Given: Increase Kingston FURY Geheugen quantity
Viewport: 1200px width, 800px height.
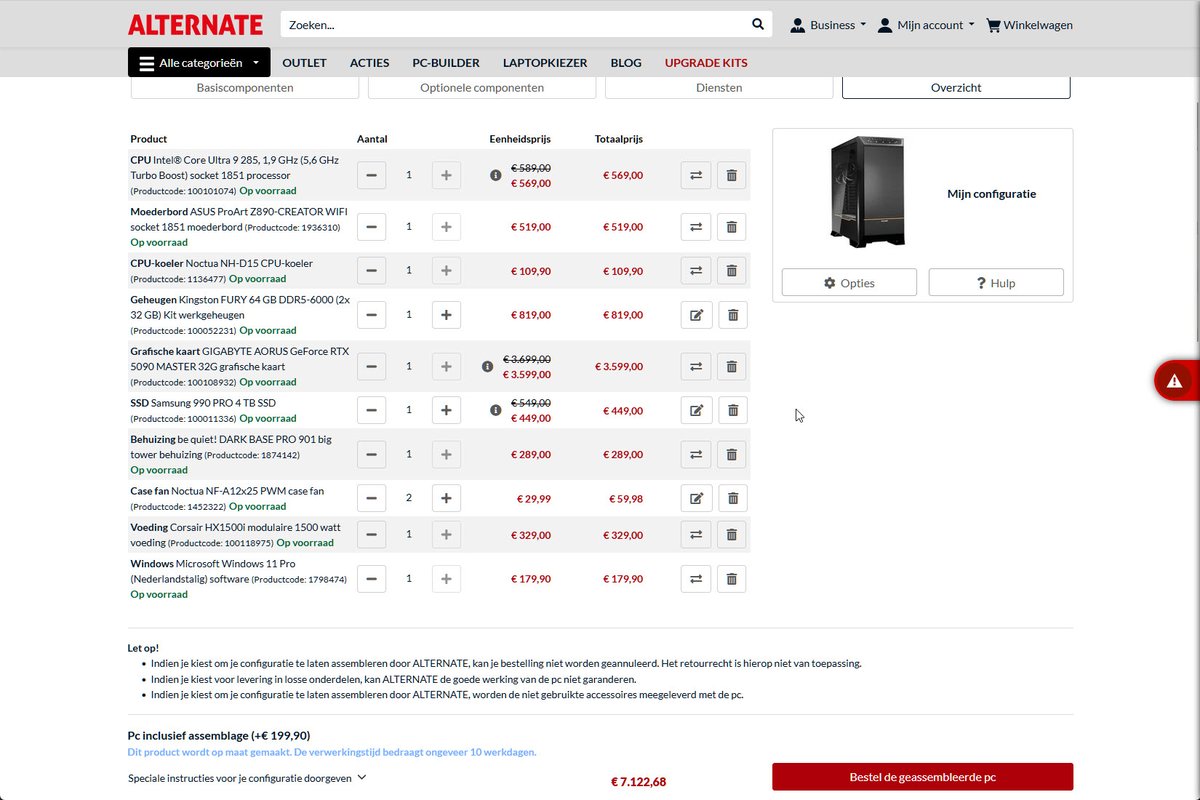Looking at the screenshot, I should point(446,315).
